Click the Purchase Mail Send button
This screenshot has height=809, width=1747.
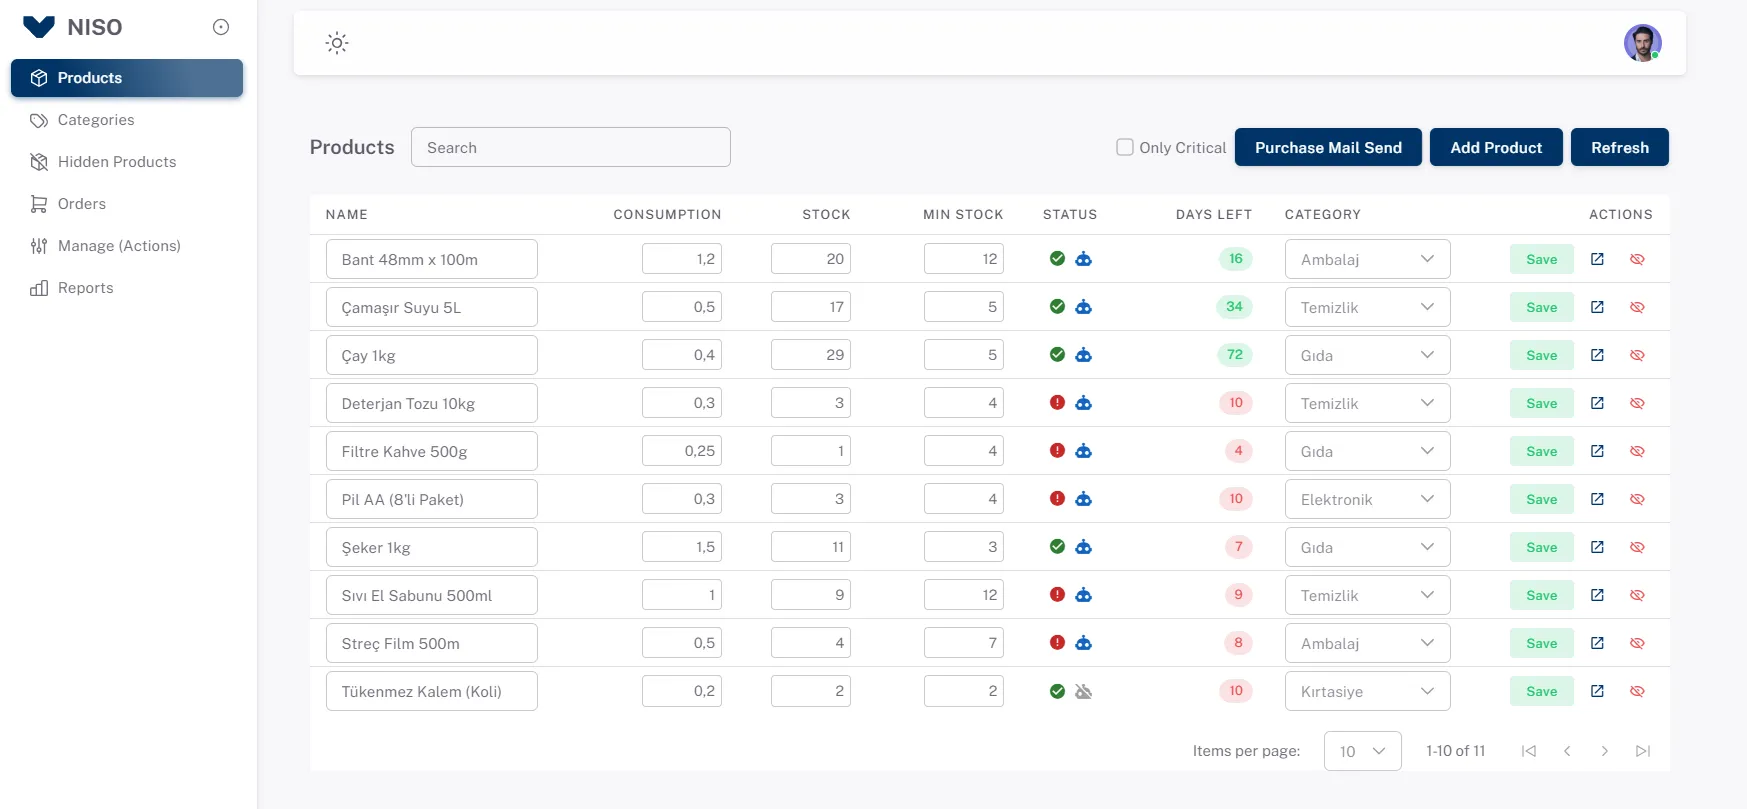point(1328,147)
